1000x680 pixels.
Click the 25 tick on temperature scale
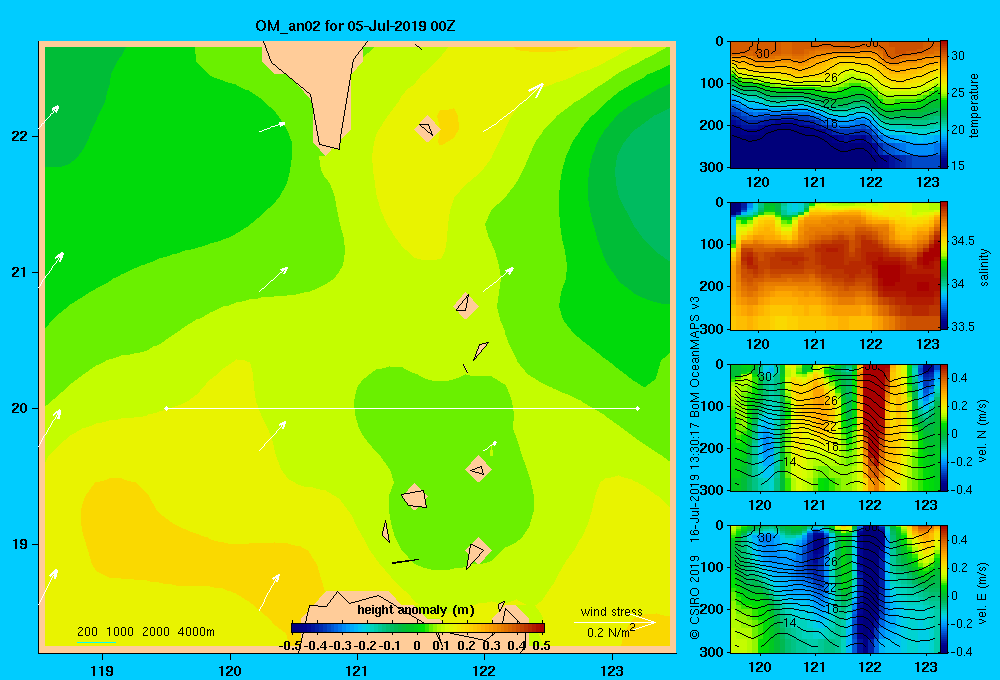point(958,92)
